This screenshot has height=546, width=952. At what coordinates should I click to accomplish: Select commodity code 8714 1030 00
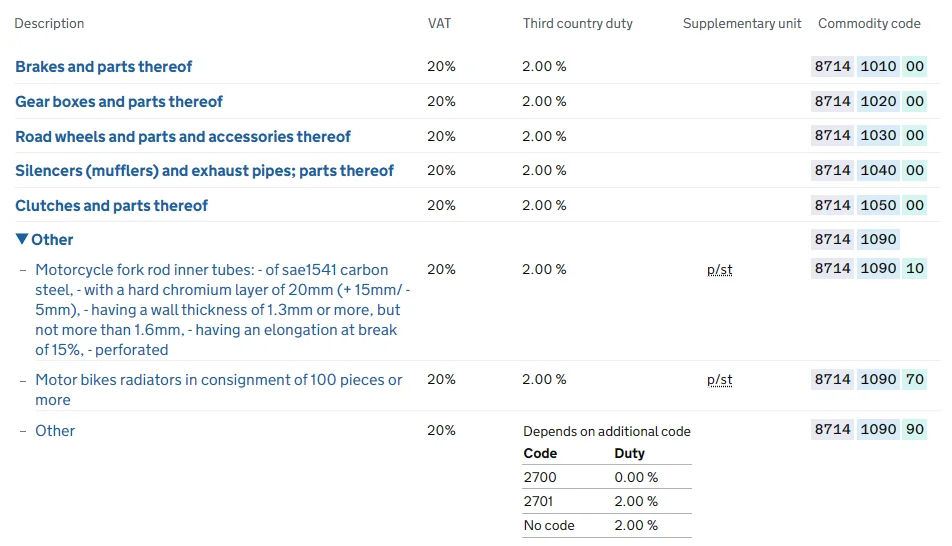point(869,136)
